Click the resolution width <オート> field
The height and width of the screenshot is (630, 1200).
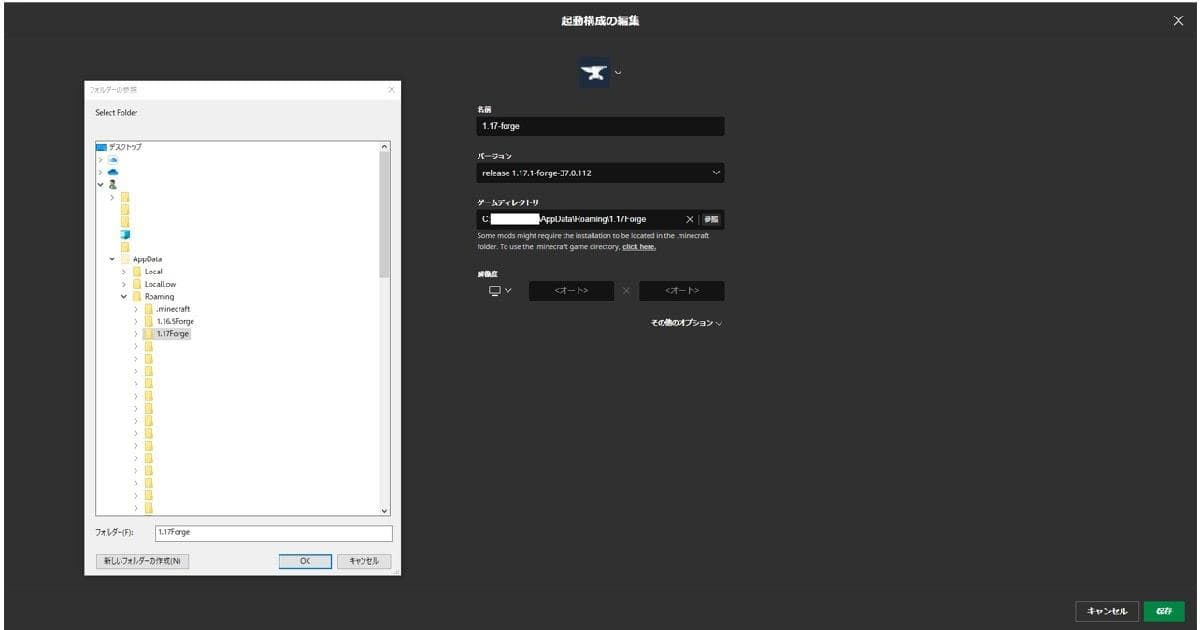tap(571, 291)
